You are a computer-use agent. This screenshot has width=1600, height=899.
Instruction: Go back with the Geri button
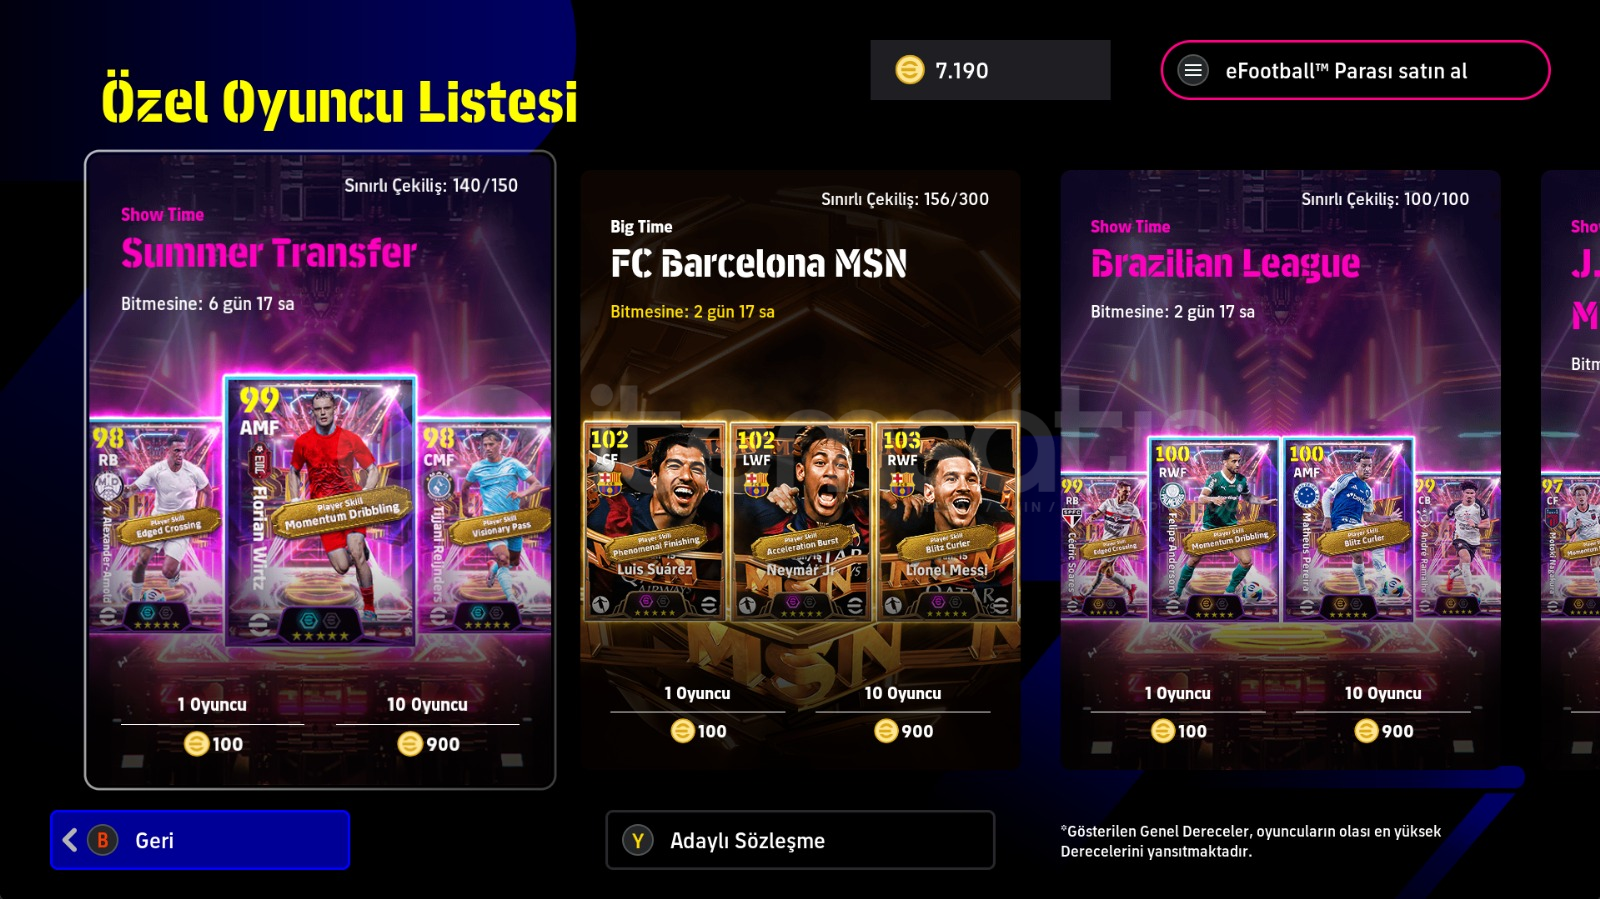(200, 840)
